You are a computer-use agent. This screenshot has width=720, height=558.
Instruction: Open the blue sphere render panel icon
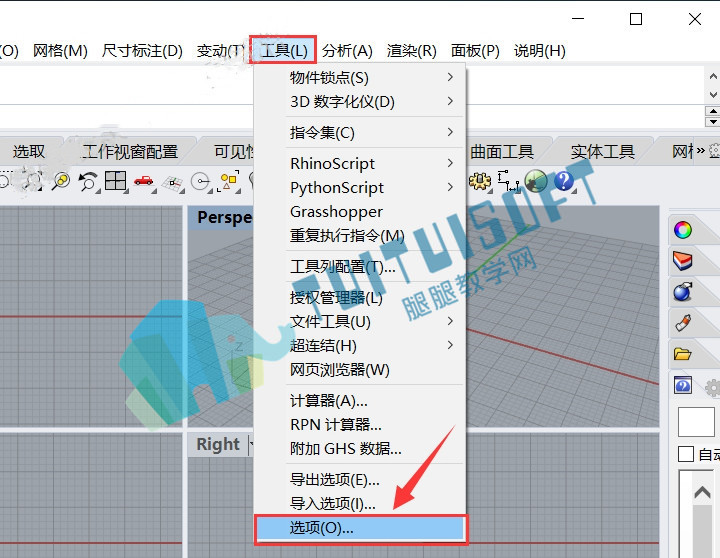(682, 291)
